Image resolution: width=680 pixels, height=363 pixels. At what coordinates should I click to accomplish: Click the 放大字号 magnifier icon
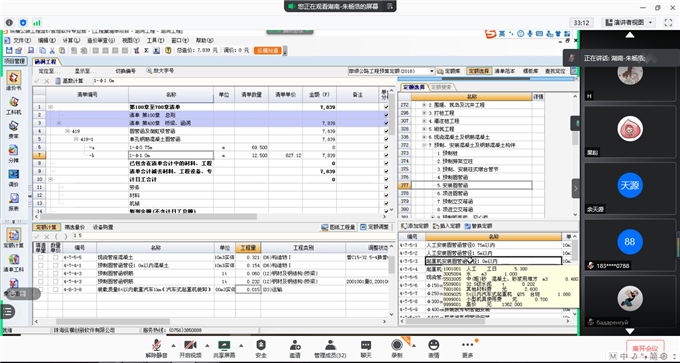(x=149, y=71)
